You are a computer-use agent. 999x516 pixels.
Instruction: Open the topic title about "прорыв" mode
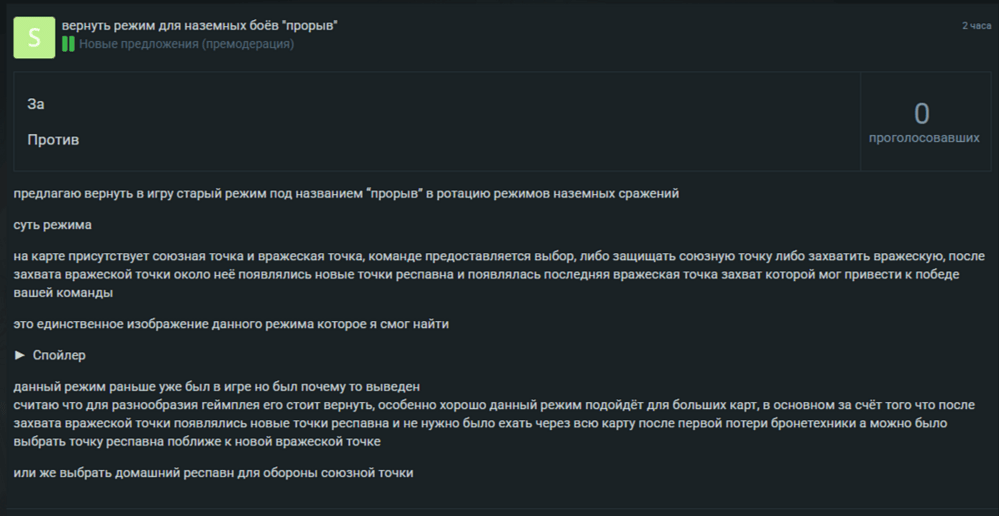[x=200, y=25]
